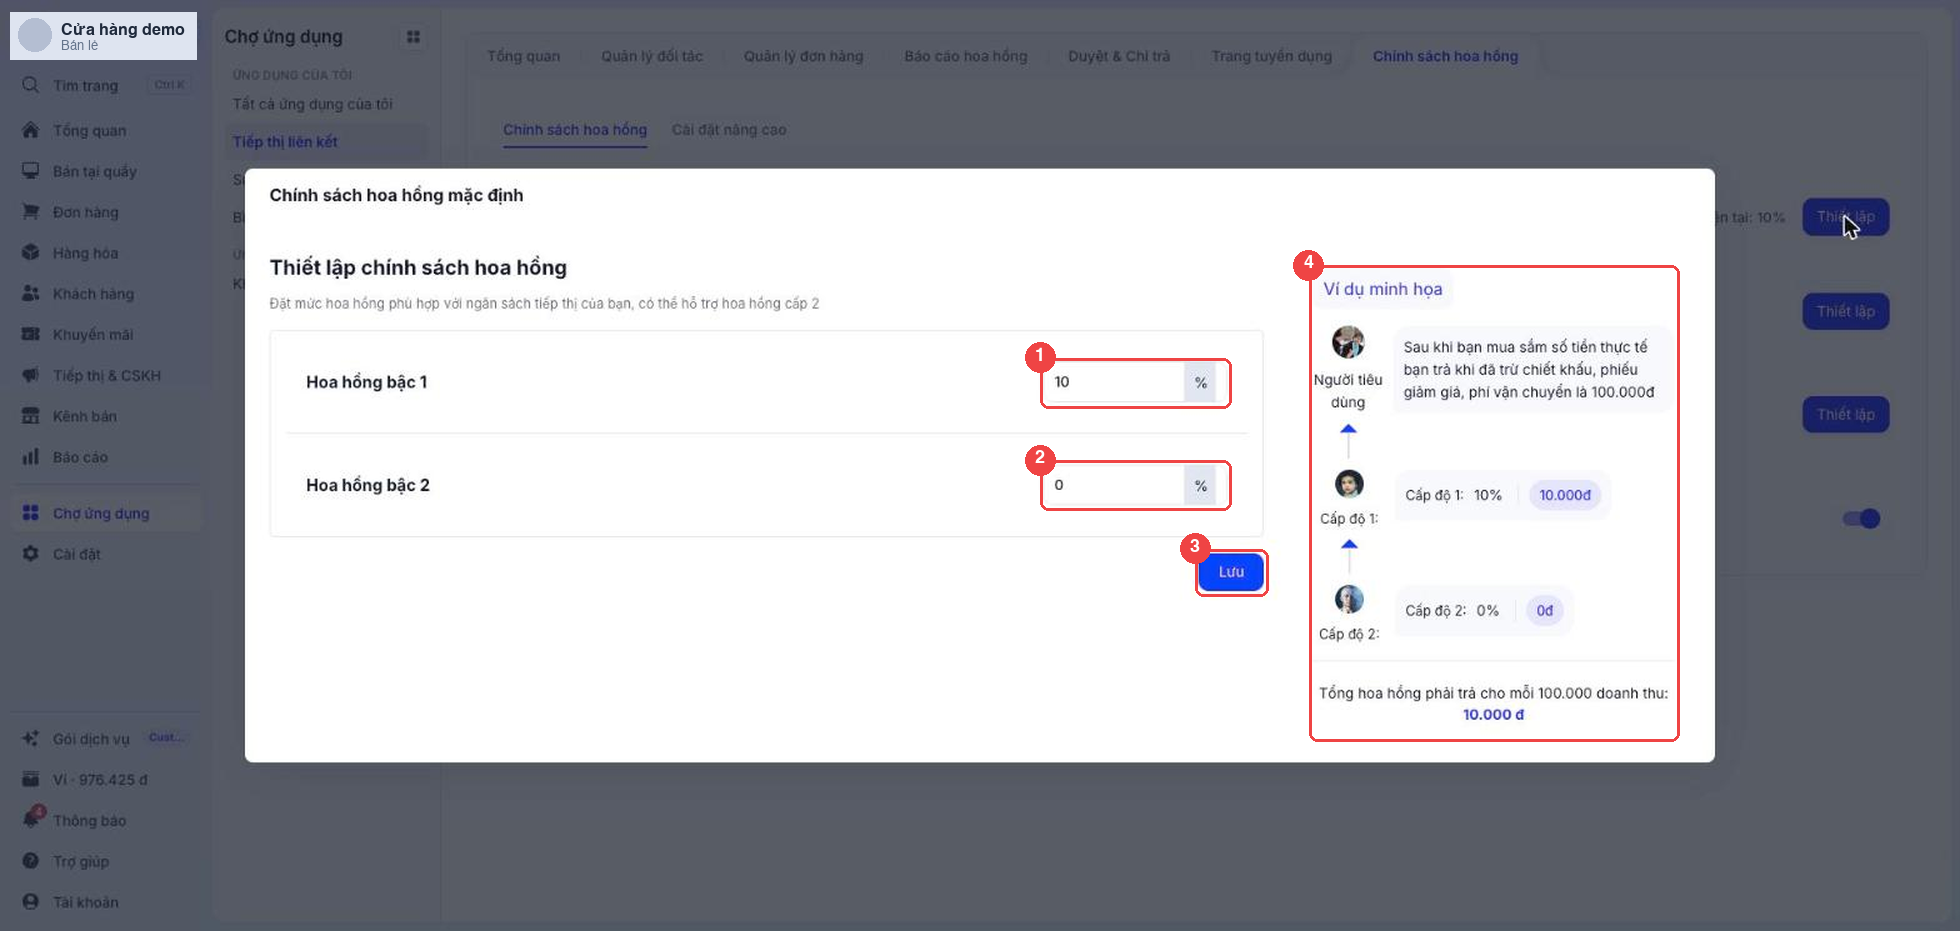The image size is (1960, 931).
Task: Open Tổng quan home icon in sidebar
Action: pos(31,130)
